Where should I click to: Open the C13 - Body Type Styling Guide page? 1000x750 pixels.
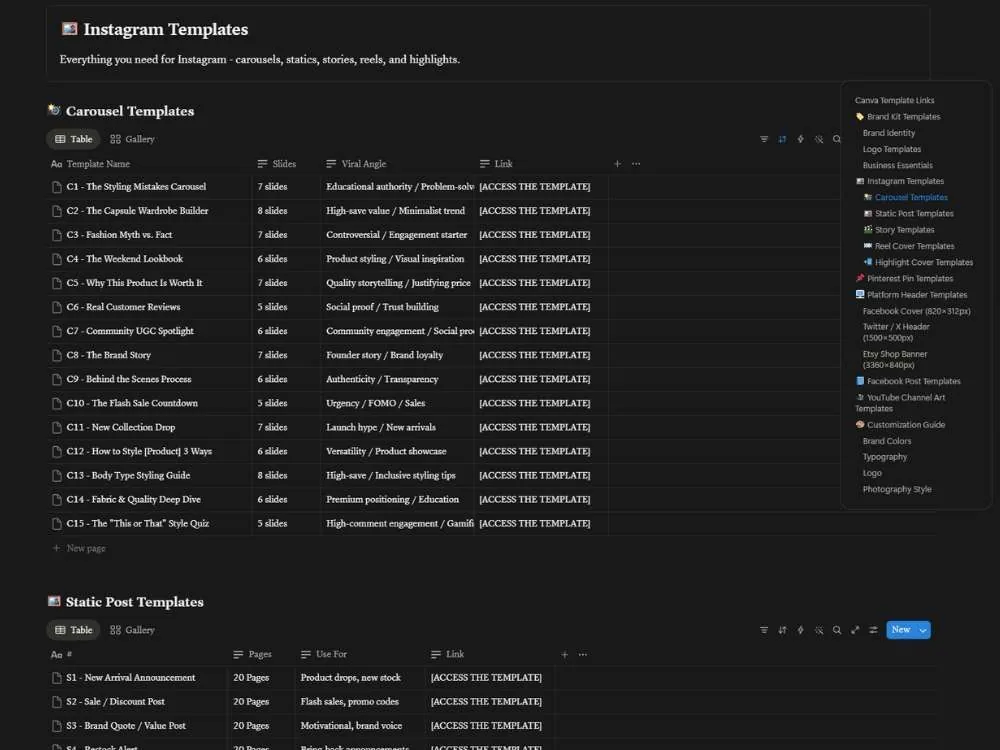[x=128, y=476]
